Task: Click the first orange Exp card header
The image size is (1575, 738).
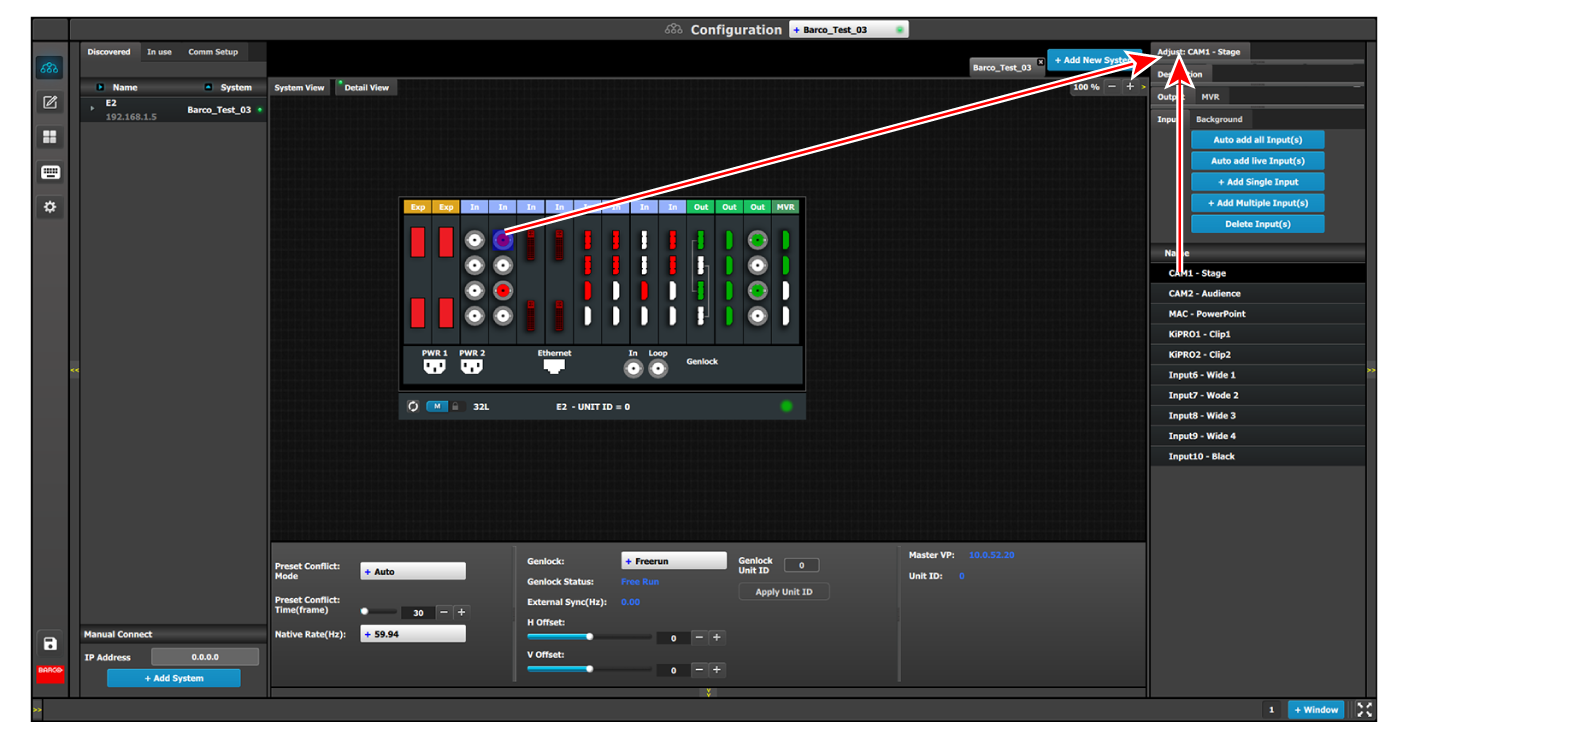Action: coord(418,207)
